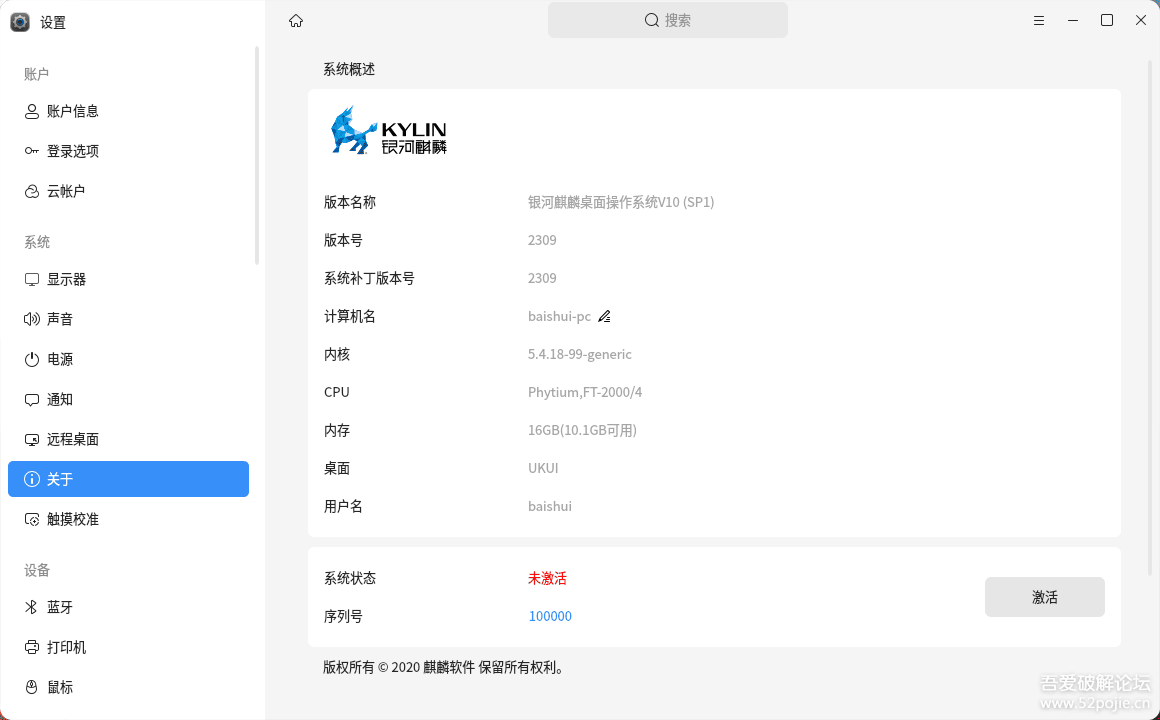Viewport: 1160px width, 720px height.
Task: Click the 设备 section heading
Action: point(37,570)
